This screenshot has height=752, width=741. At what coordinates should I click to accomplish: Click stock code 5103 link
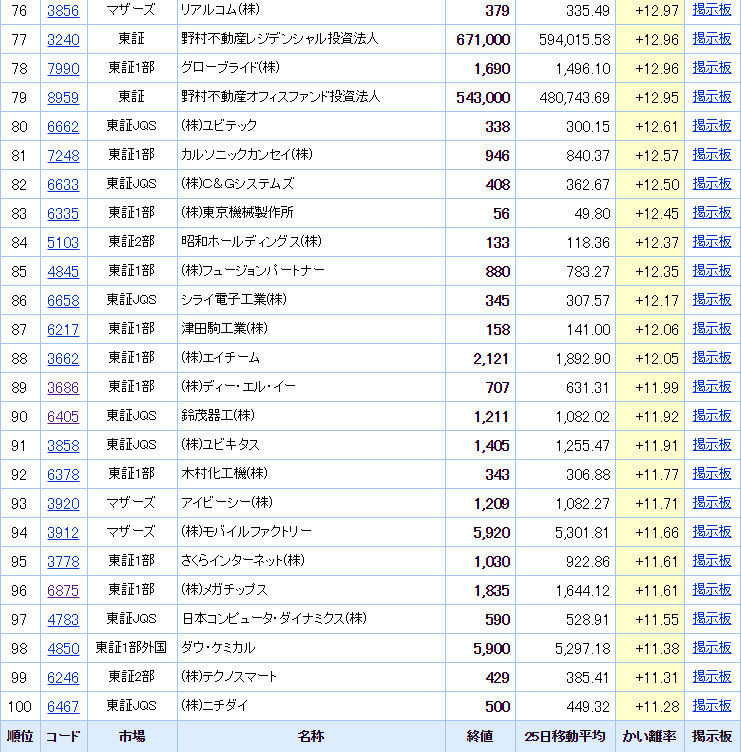63,243
